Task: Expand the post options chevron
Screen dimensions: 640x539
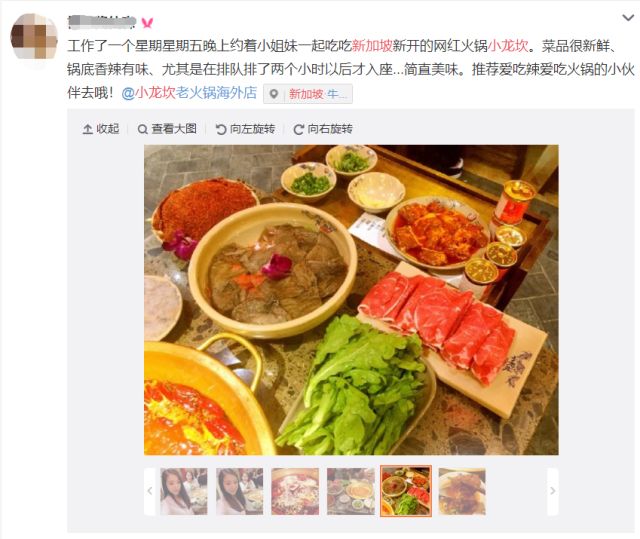Action: pyautogui.click(x=627, y=18)
